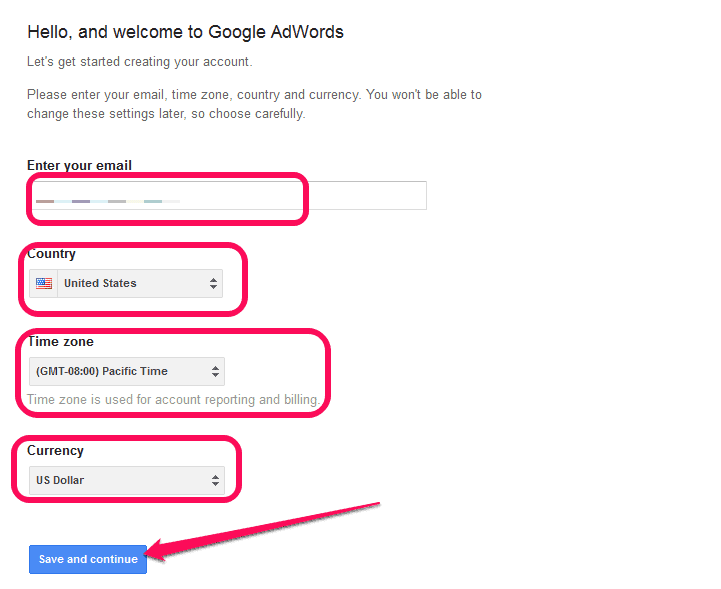Click the 'Enter your email' label

[79, 165]
